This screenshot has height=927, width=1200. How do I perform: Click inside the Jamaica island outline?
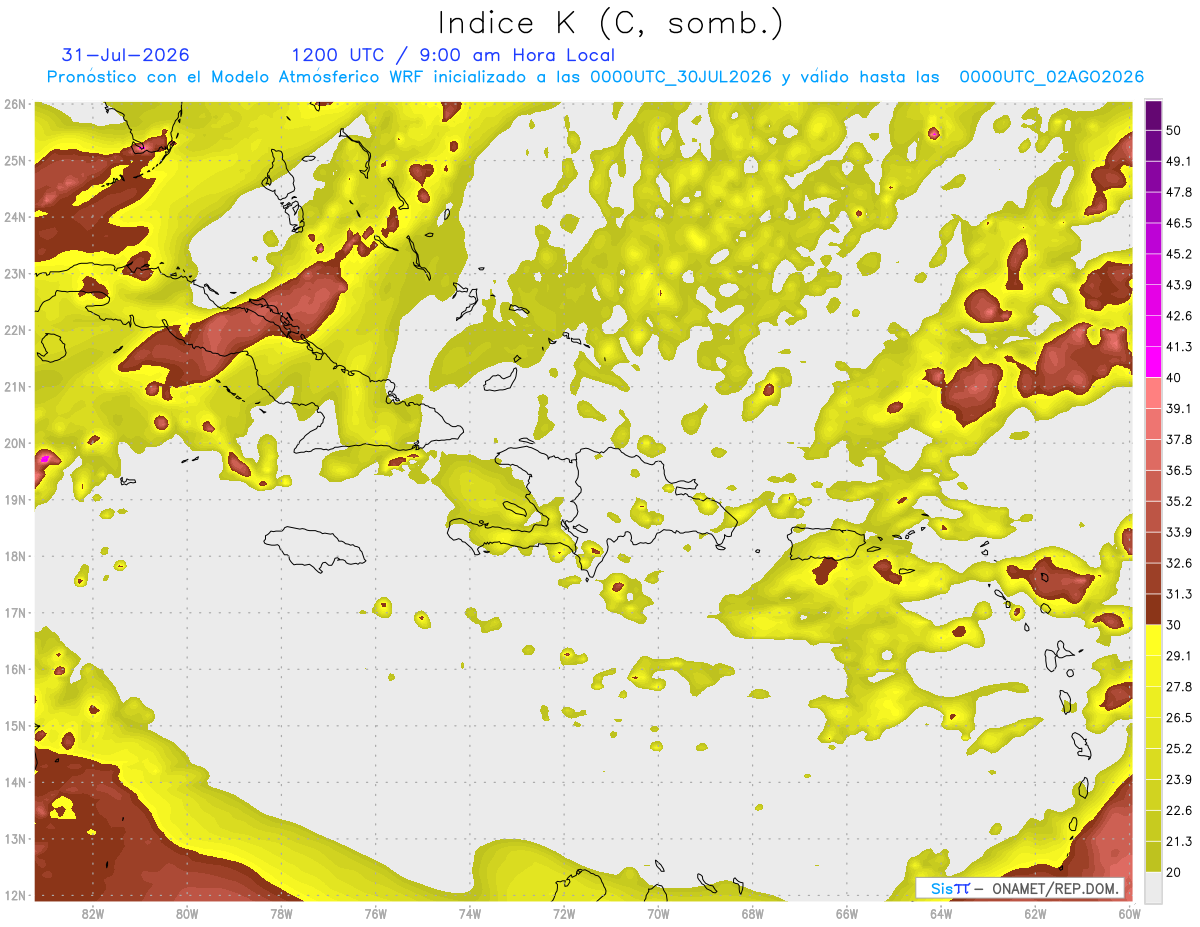[315, 548]
